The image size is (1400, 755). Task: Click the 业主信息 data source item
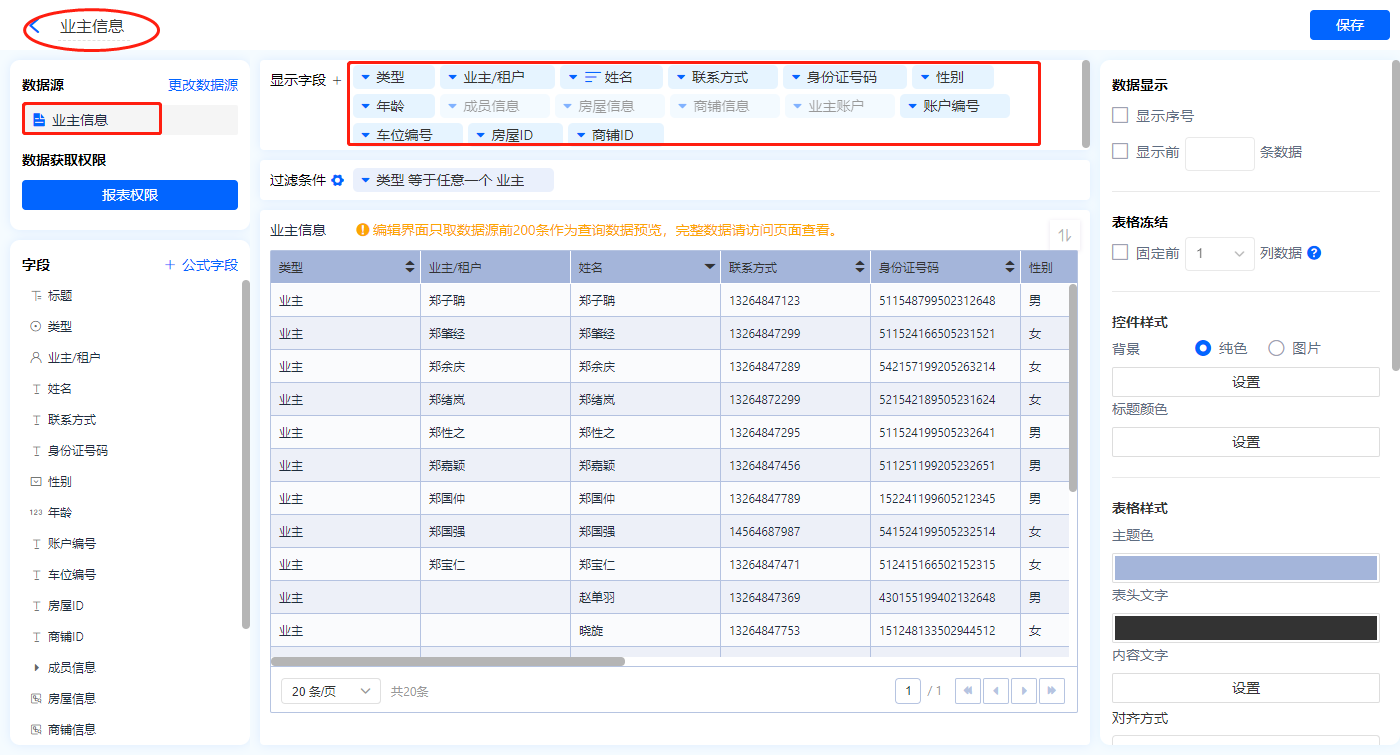pyautogui.click(x=91, y=120)
